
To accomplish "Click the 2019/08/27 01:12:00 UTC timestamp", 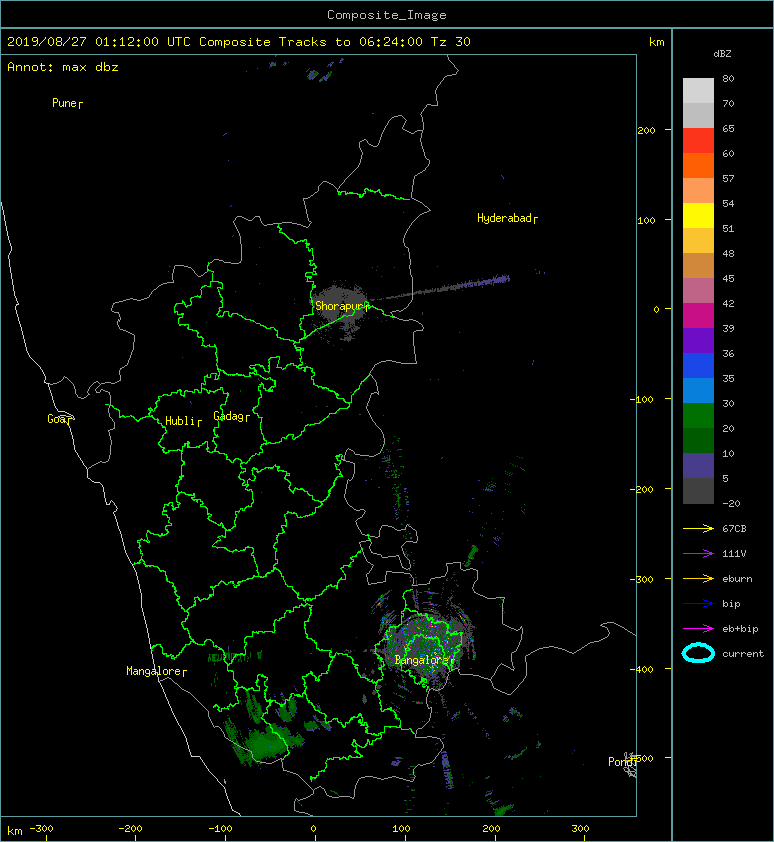I will [99, 41].
